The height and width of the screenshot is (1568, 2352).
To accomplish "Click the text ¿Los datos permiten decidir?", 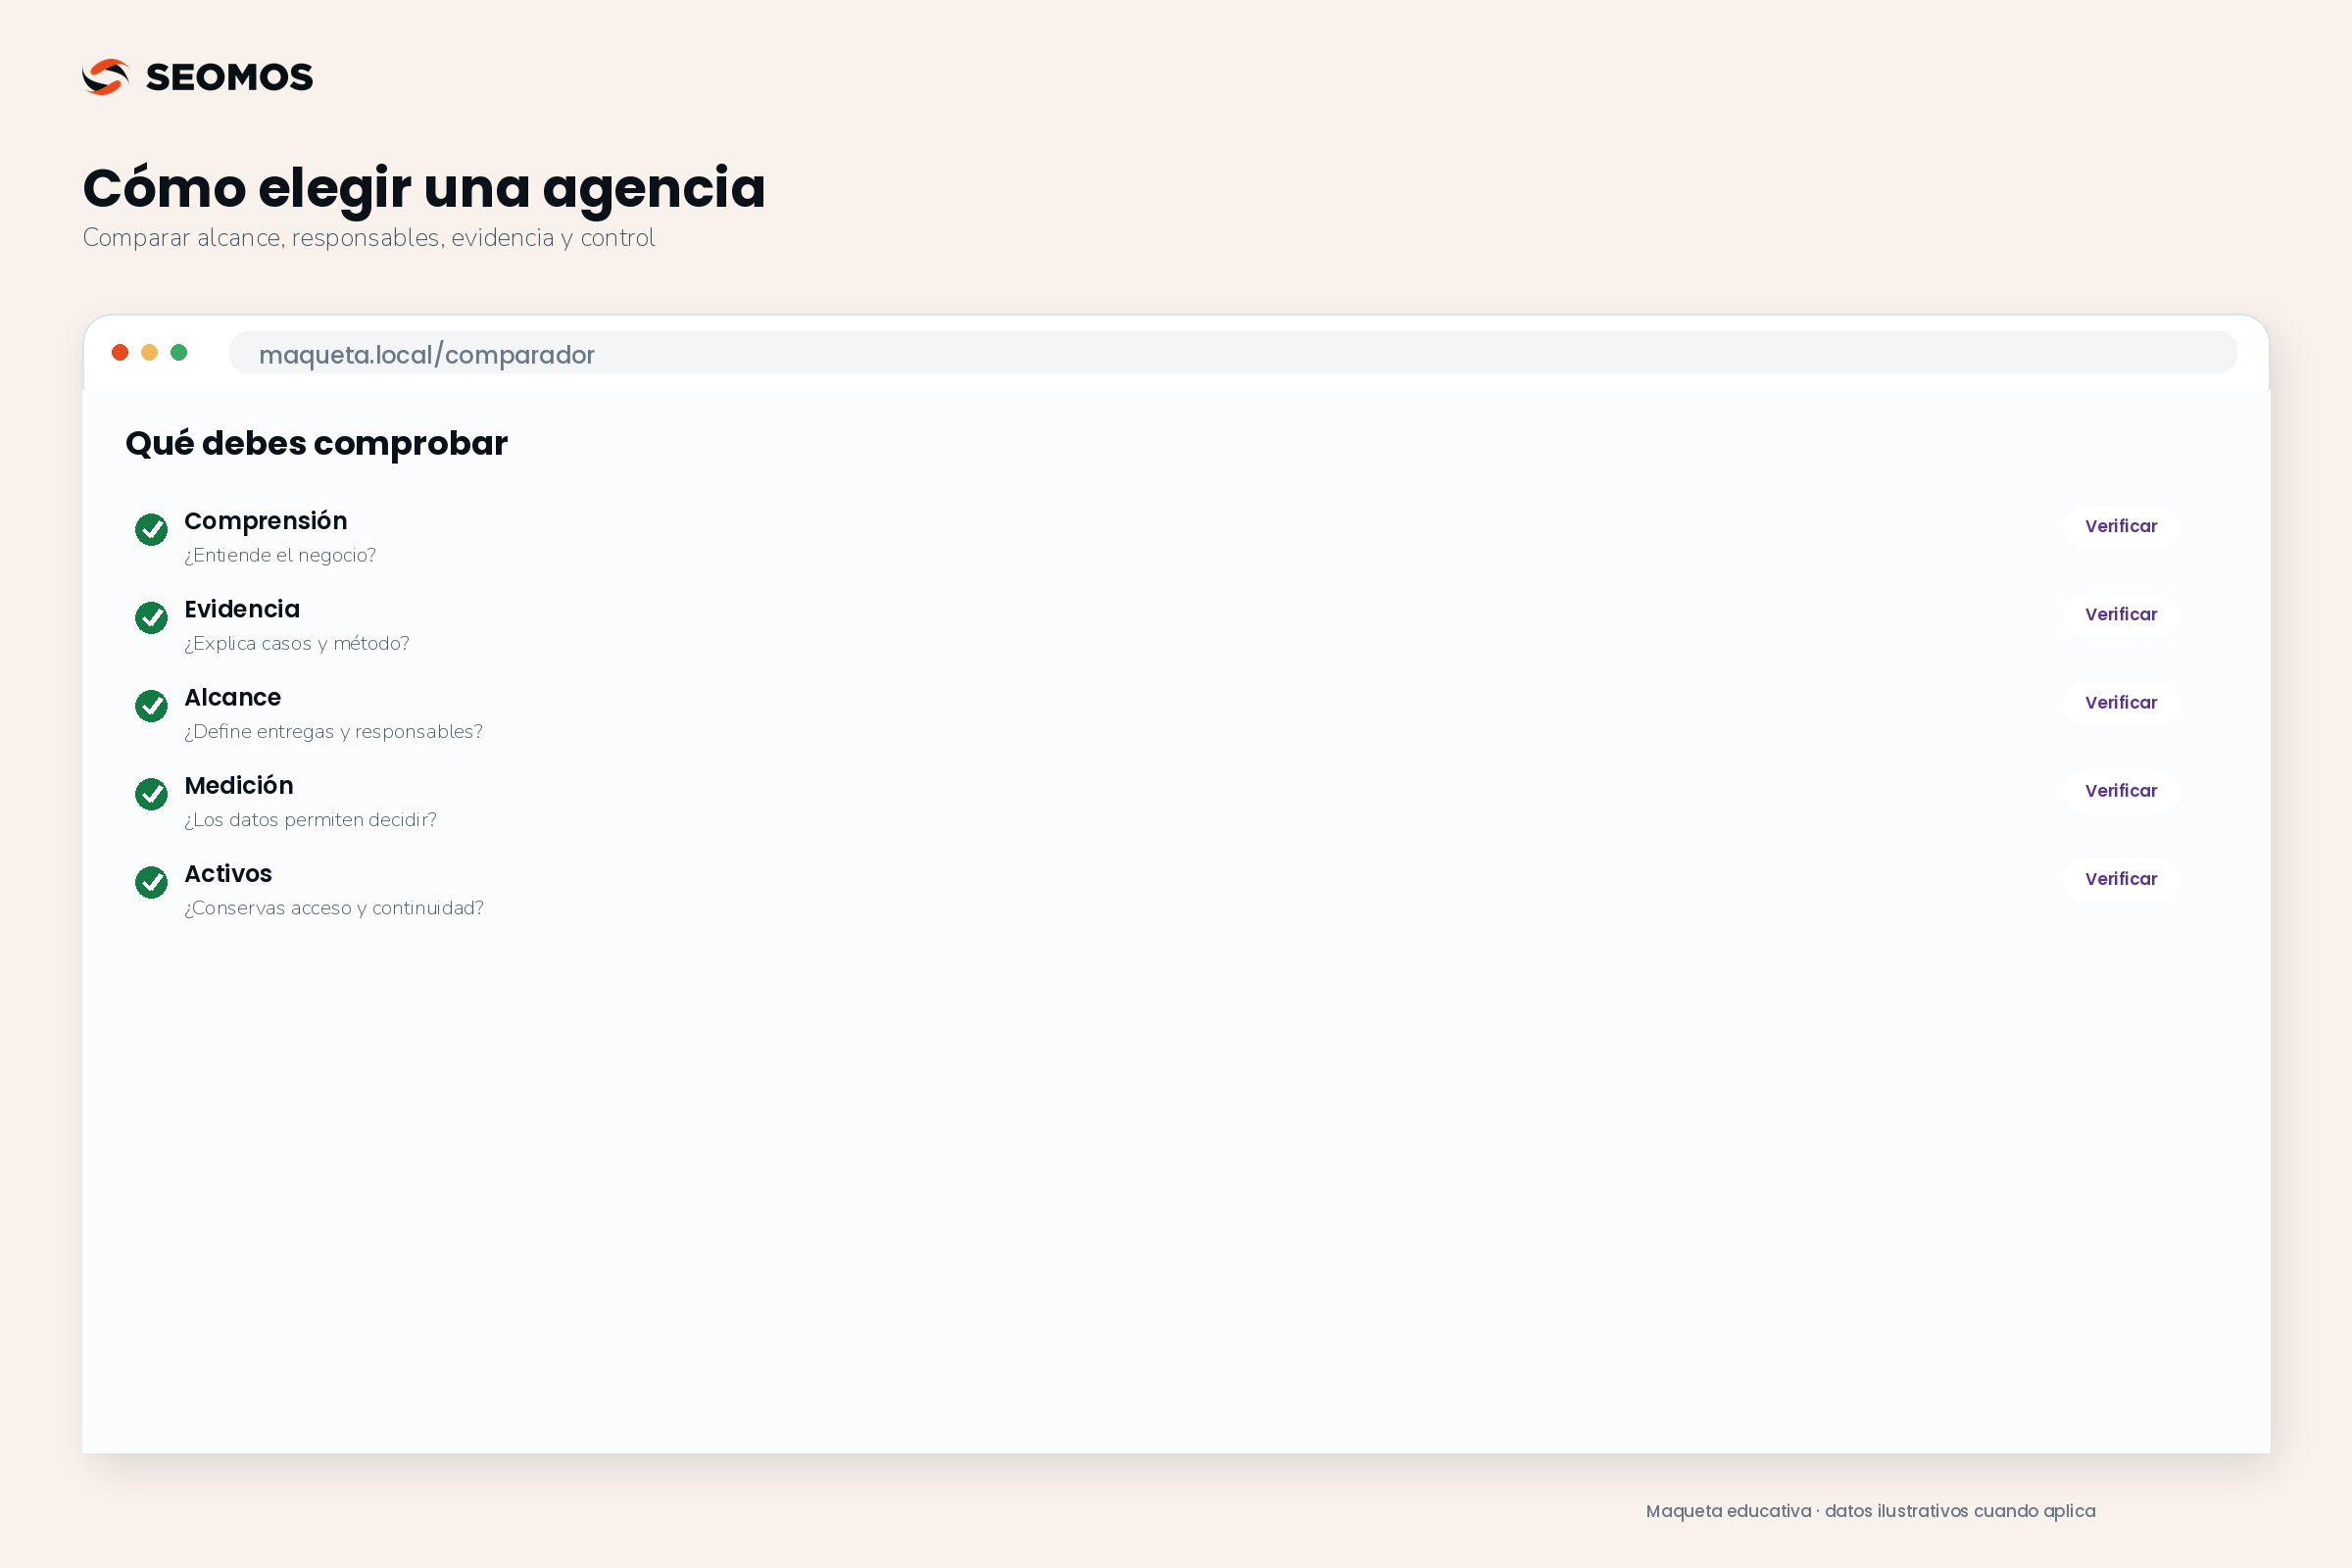I will [310, 819].
